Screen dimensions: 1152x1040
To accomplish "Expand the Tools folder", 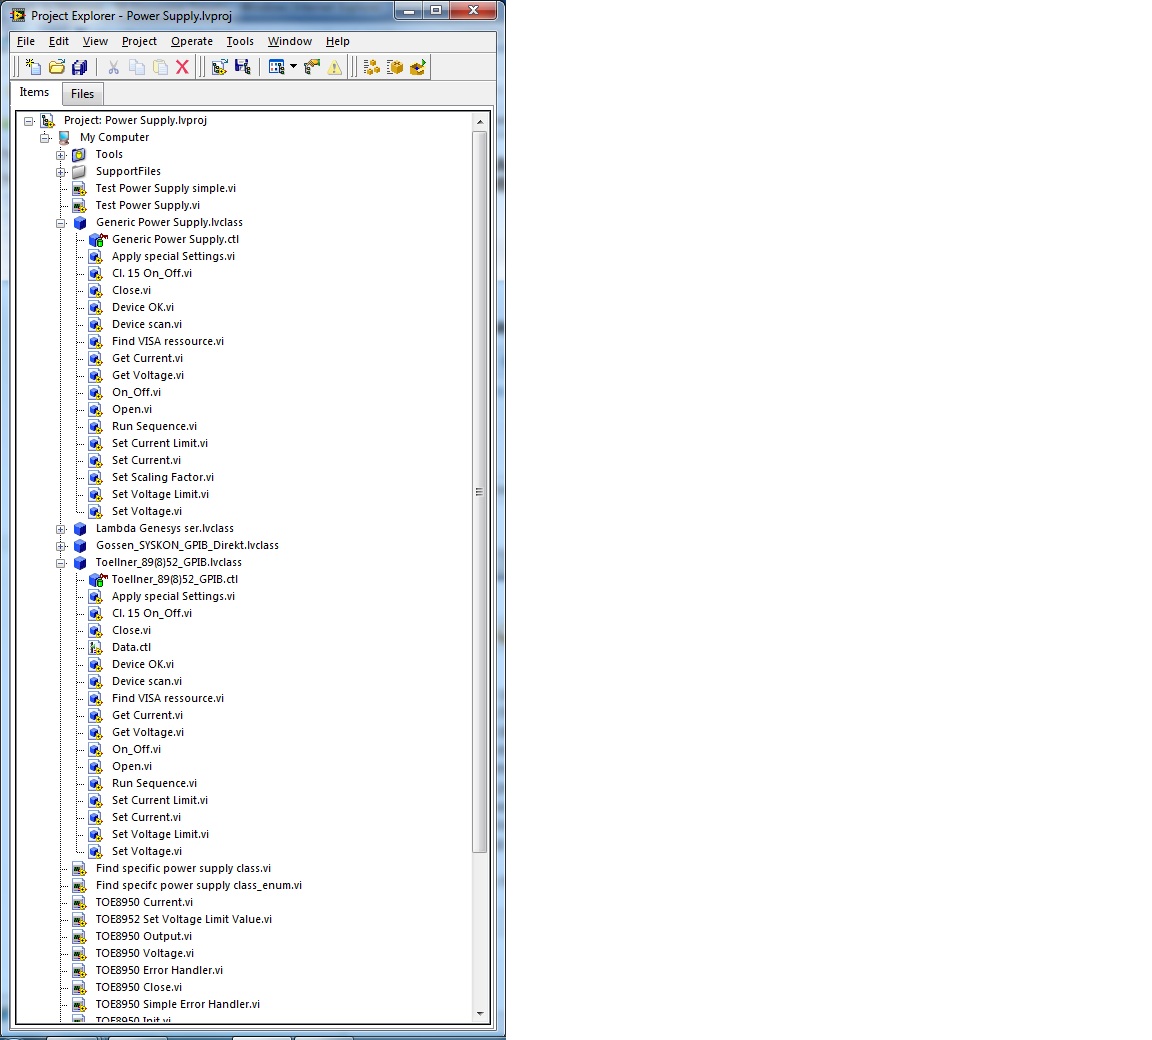I will coord(62,155).
